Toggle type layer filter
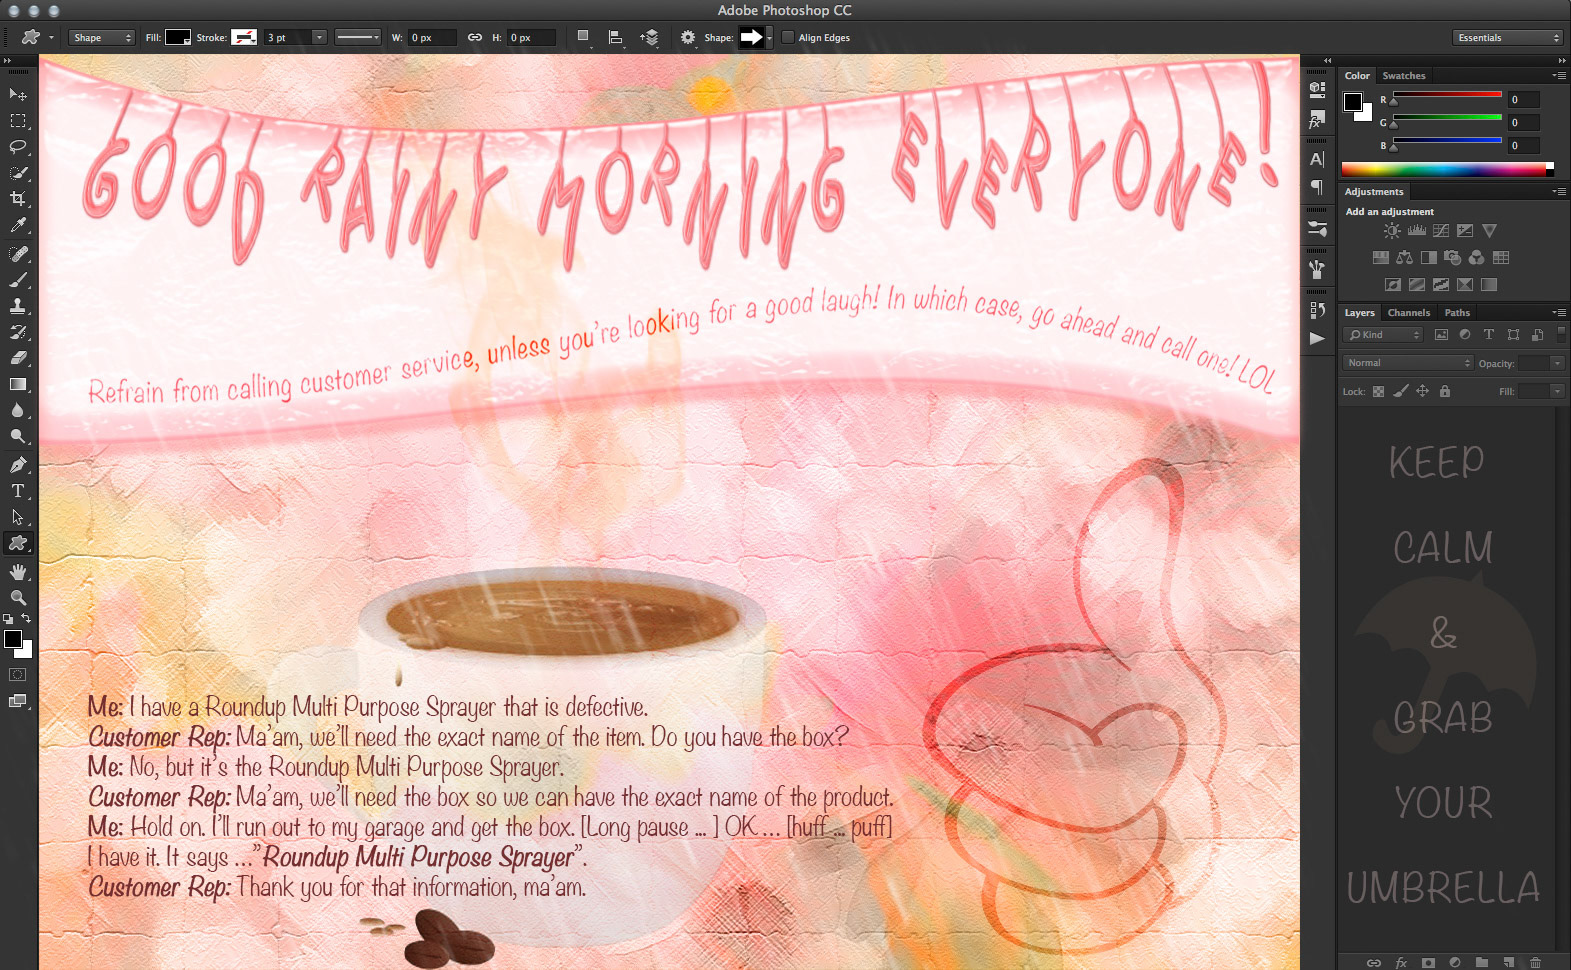This screenshot has height=970, width=1571. (x=1489, y=335)
